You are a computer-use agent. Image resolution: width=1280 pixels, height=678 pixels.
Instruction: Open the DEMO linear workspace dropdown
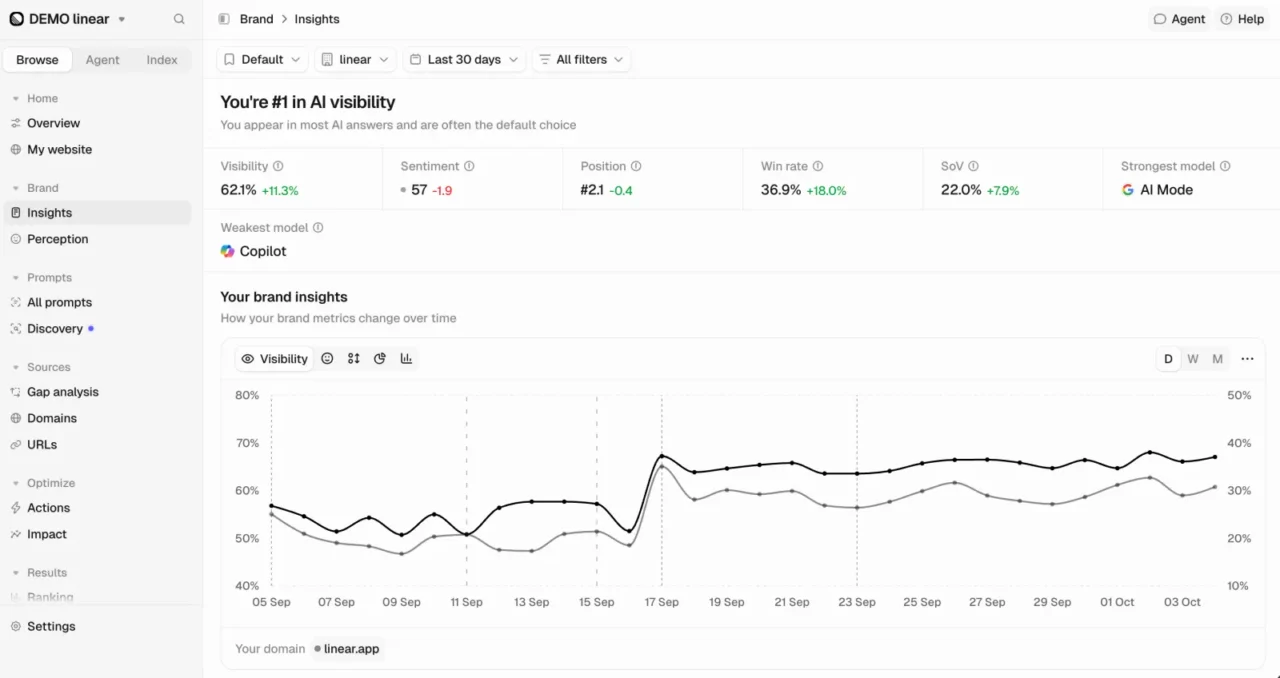click(67, 19)
